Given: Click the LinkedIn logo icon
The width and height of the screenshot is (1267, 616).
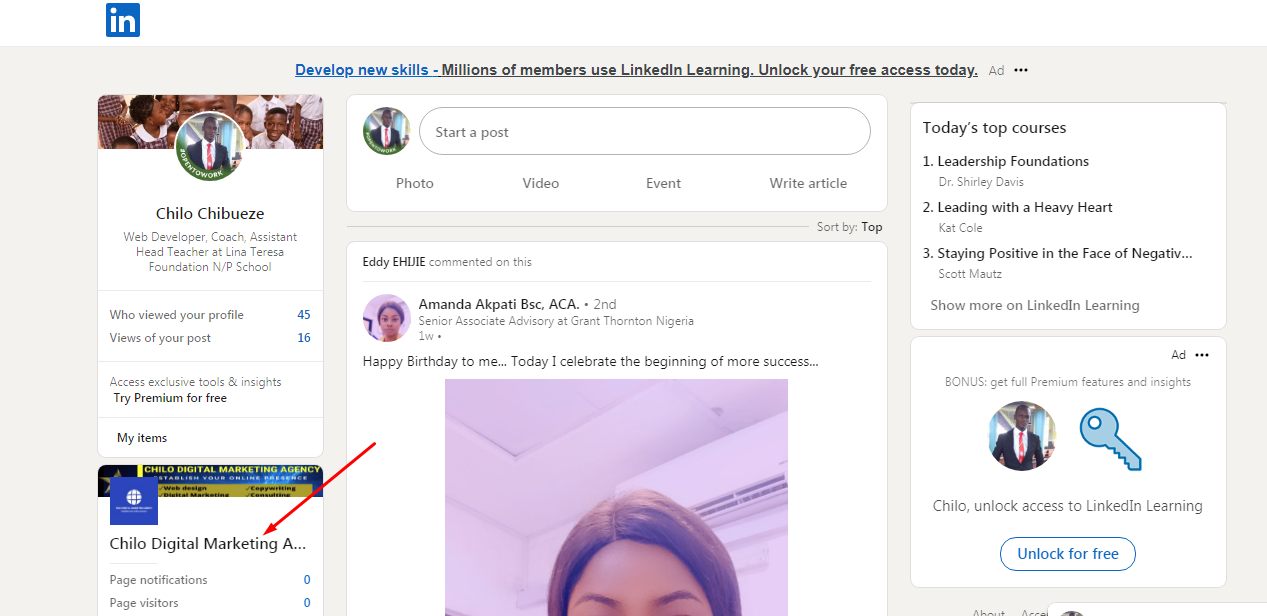Looking at the screenshot, I should (x=123, y=20).
